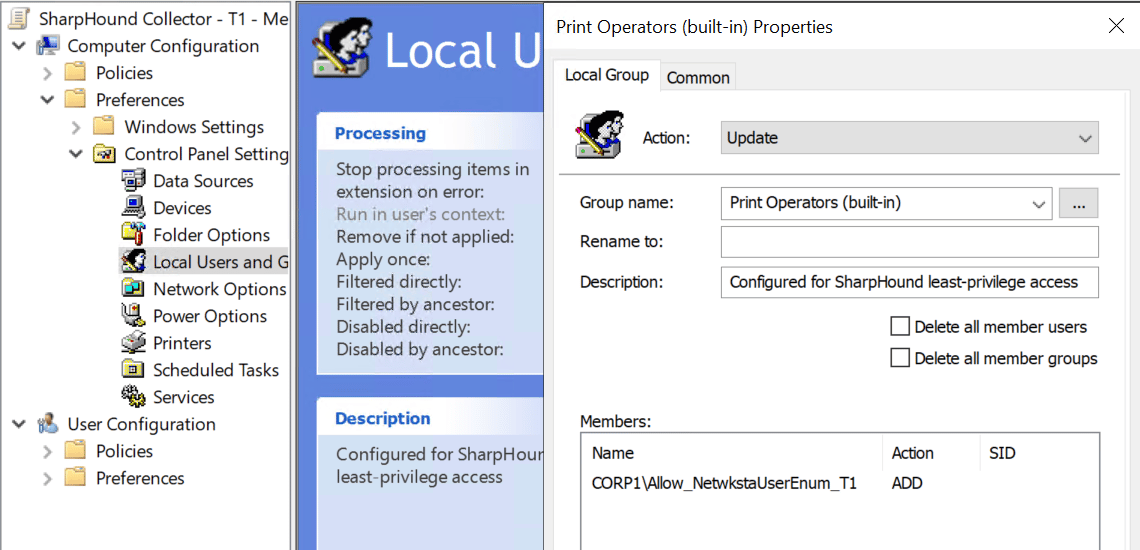Screen dimensions: 1140x550
Task: Click the Processing section heading
Action: pyautogui.click(x=380, y=133)
